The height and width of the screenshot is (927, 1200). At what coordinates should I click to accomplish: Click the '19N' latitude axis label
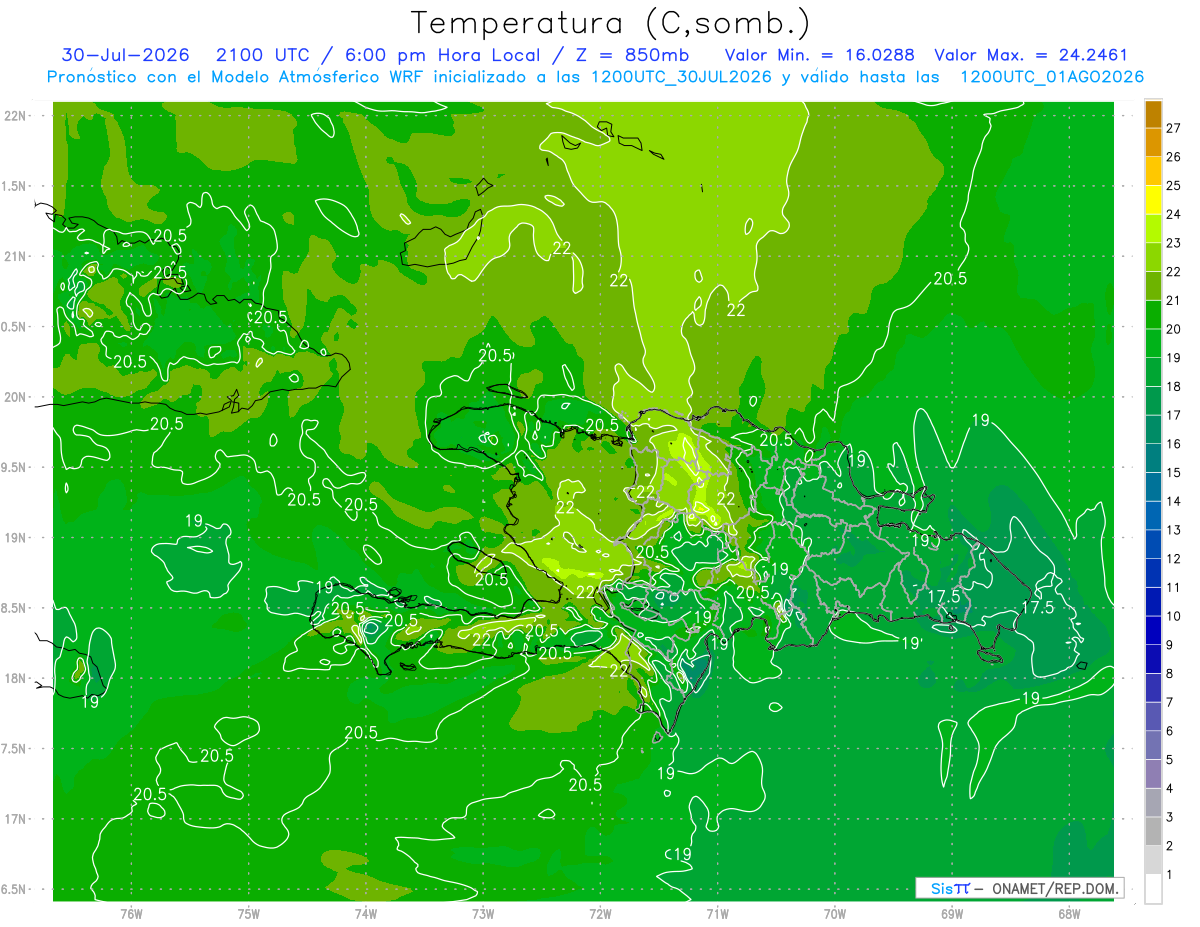tap(16, 538)
